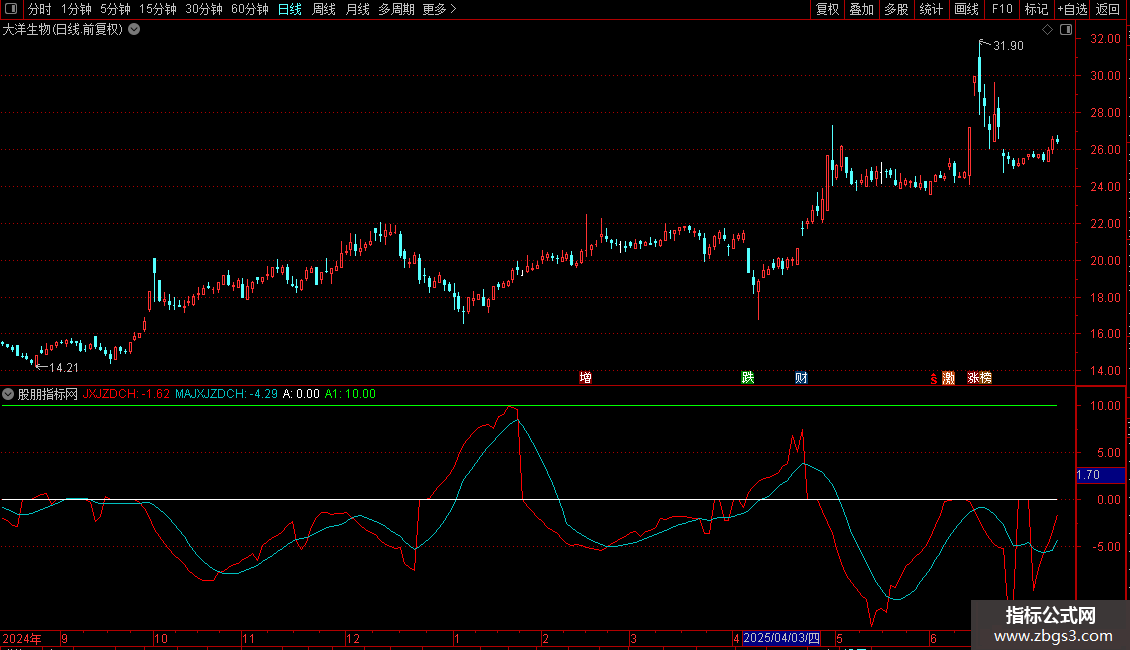Click the 复权 button
Viewport: 1130px width, 650px height.
tap(827, 9)
